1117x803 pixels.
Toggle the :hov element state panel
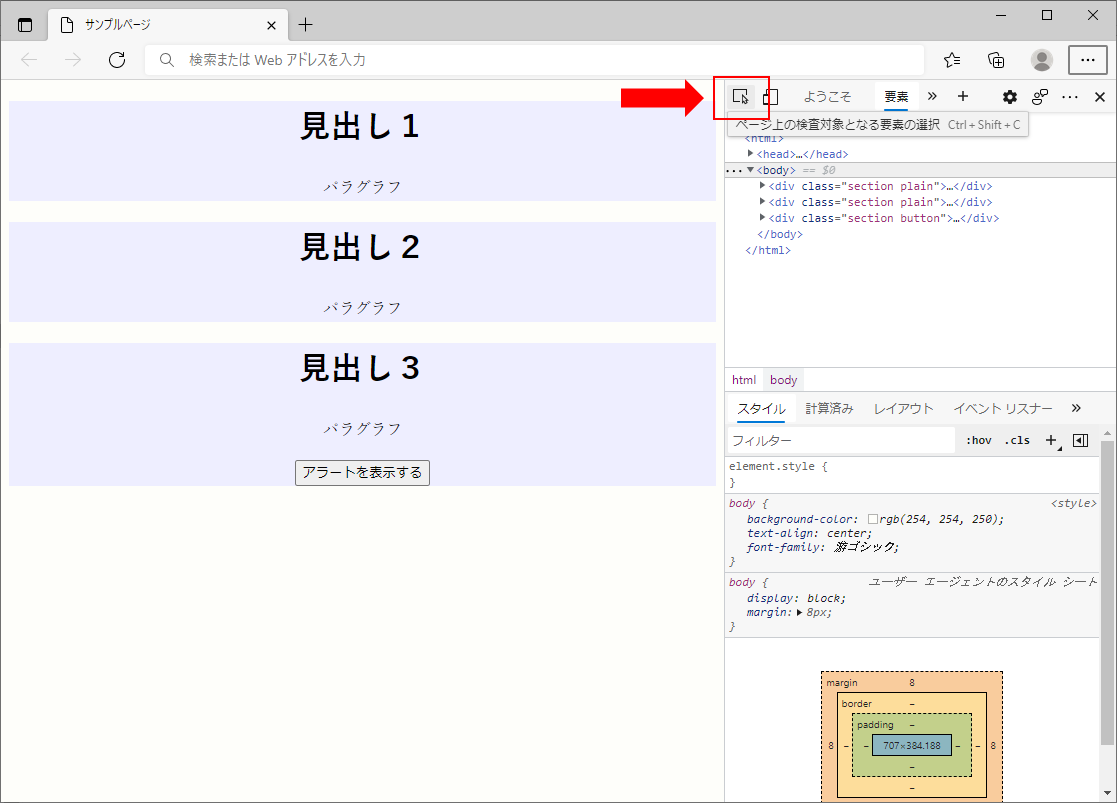(x=978, y=439)
